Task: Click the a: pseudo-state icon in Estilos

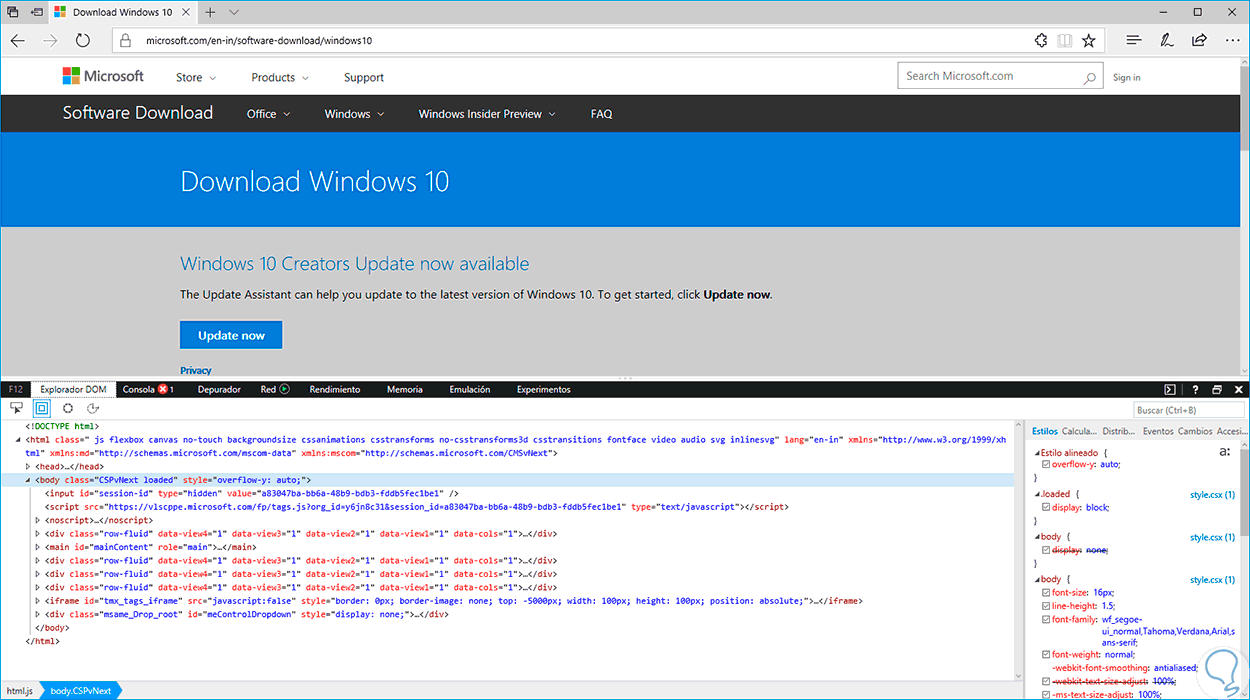Action: pyautogui.click(x=1225, y=452)
